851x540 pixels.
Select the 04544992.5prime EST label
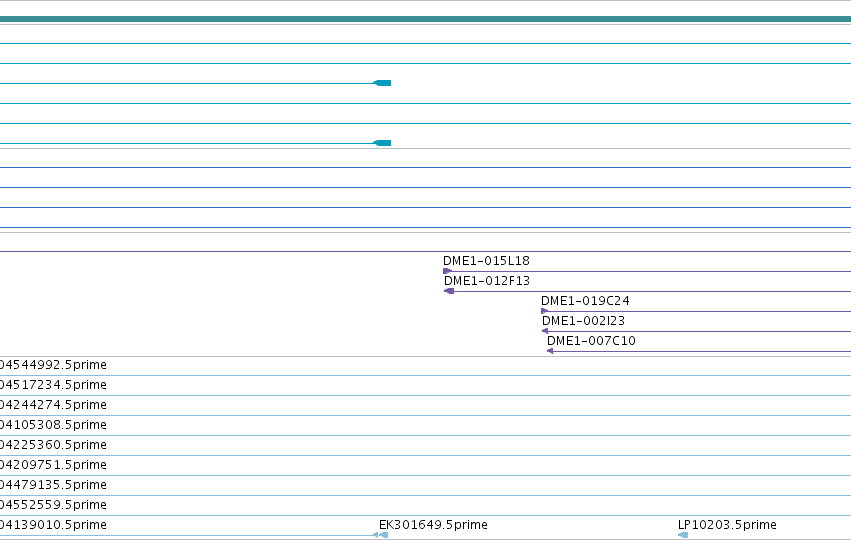click(53, 365)
